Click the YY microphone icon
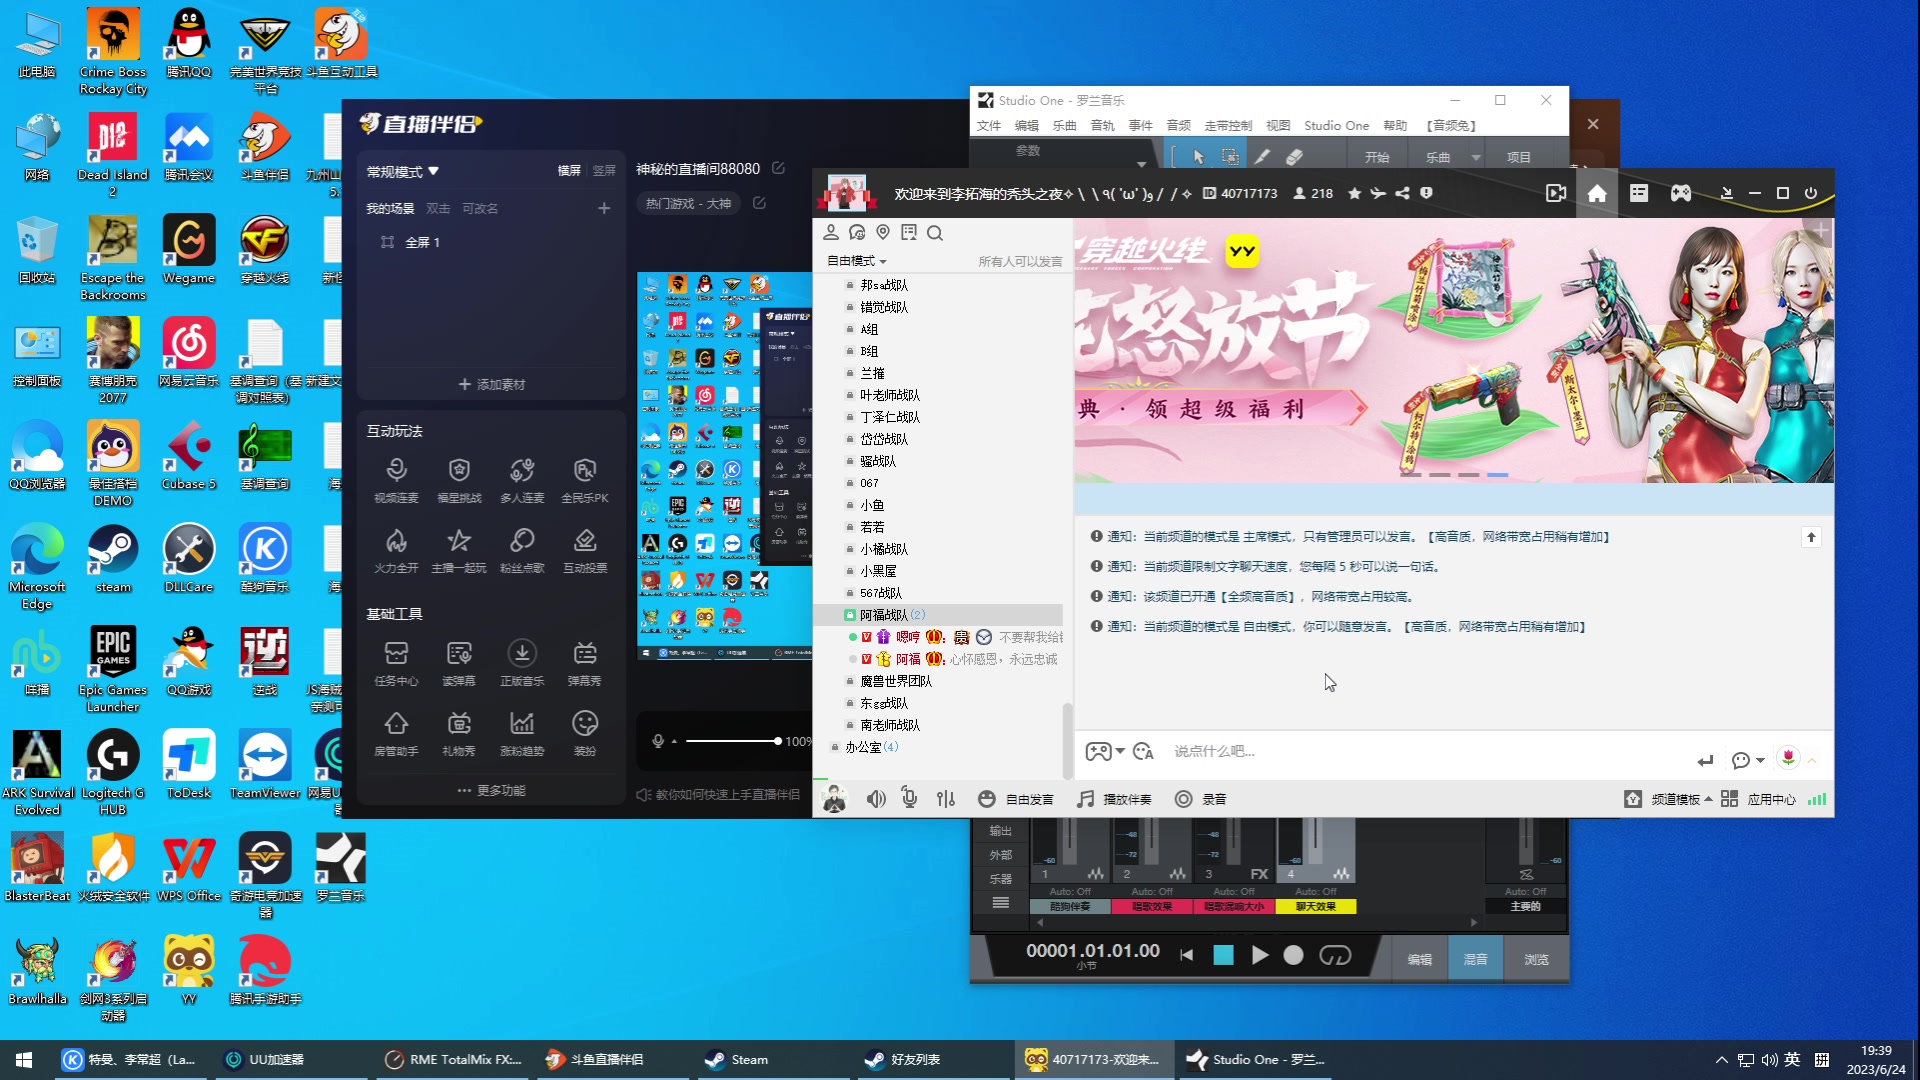The height and width of the screenshot is (1080, 1920). (909, 798)
